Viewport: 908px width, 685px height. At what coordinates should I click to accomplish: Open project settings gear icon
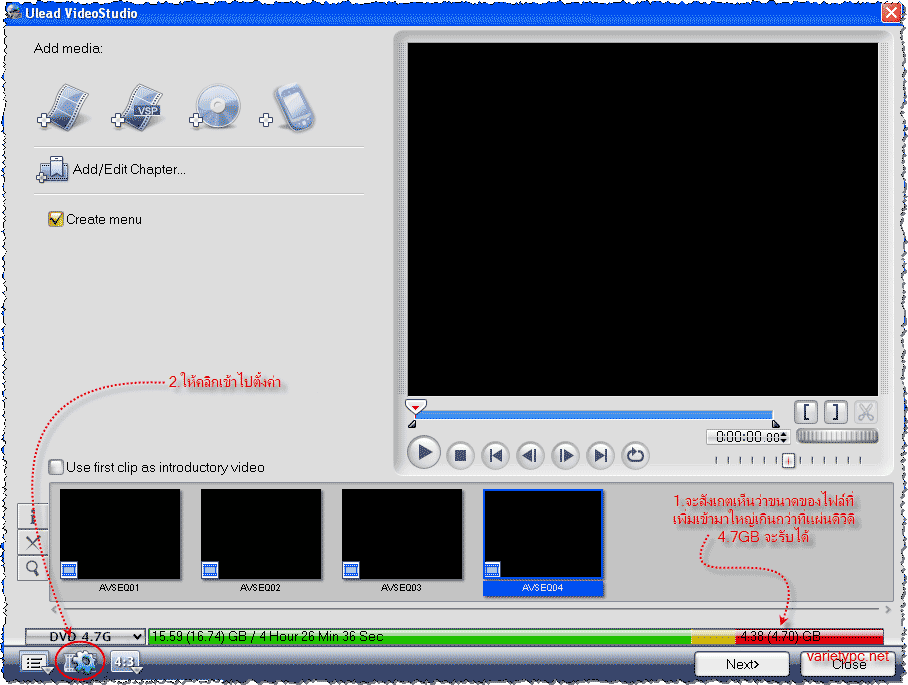pyautogui.click(x=80, y=661)
